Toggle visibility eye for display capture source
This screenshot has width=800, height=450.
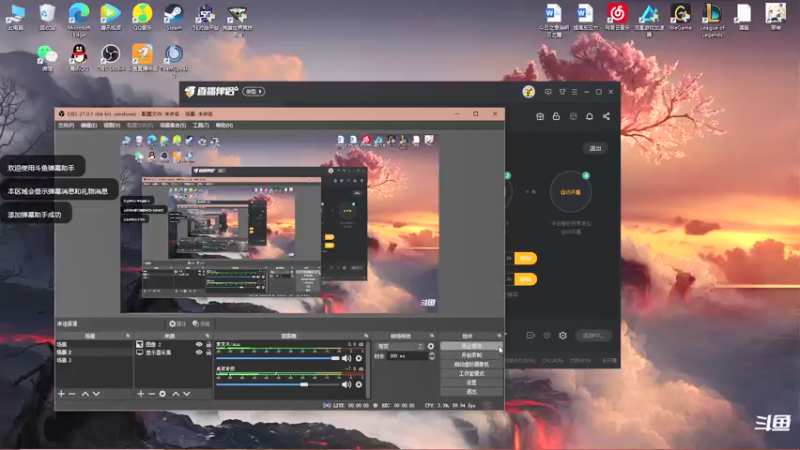(x=199, y=353)
